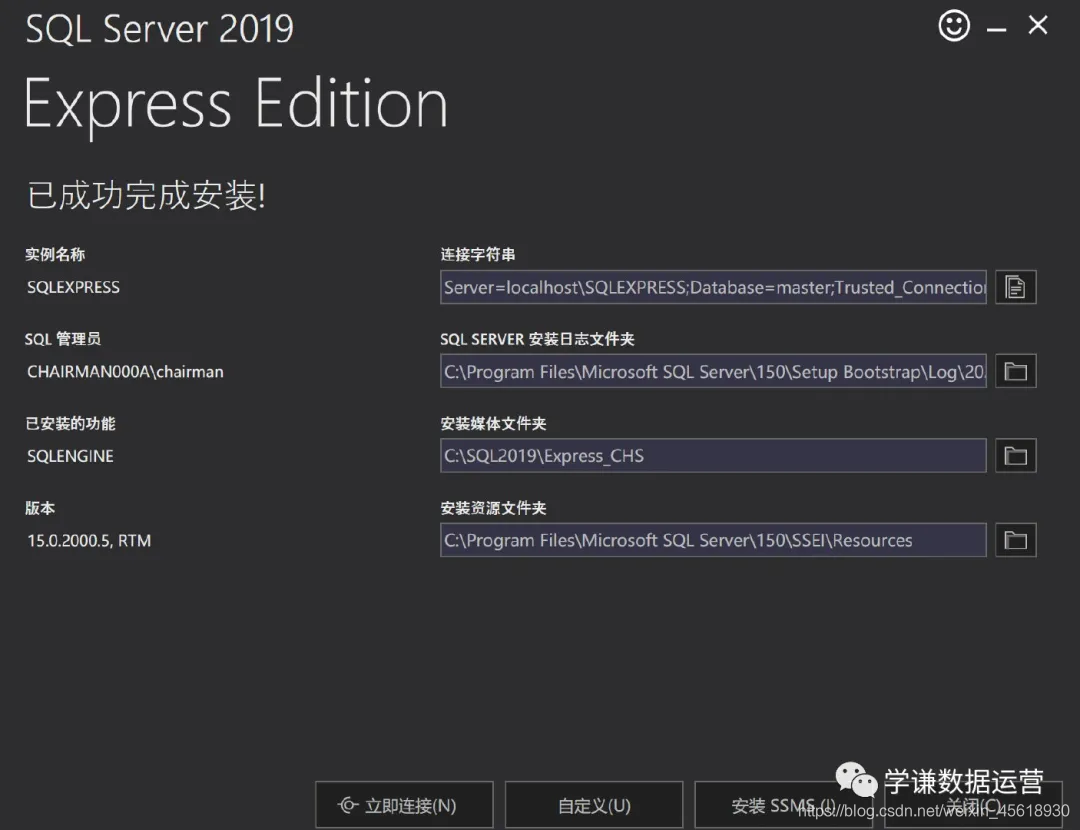The image size is (1080, 830).
Task: Click the 自定义(U) button
Action: (594, 805)
